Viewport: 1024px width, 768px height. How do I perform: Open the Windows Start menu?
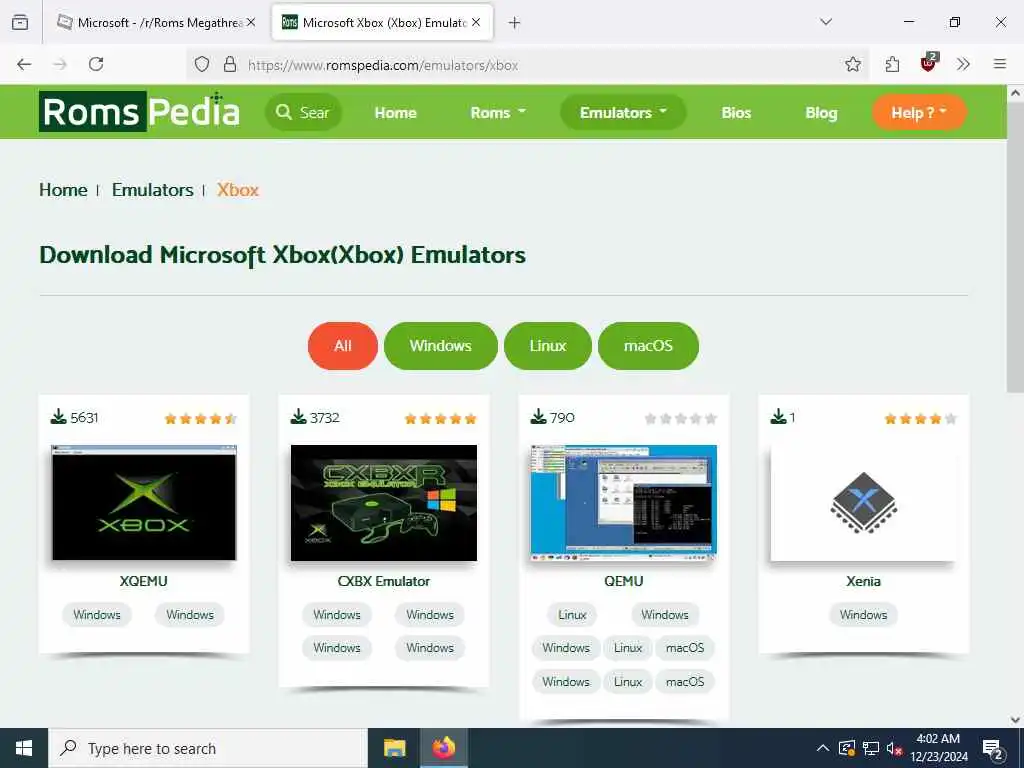pyautogui.click(x=24, y=748)
